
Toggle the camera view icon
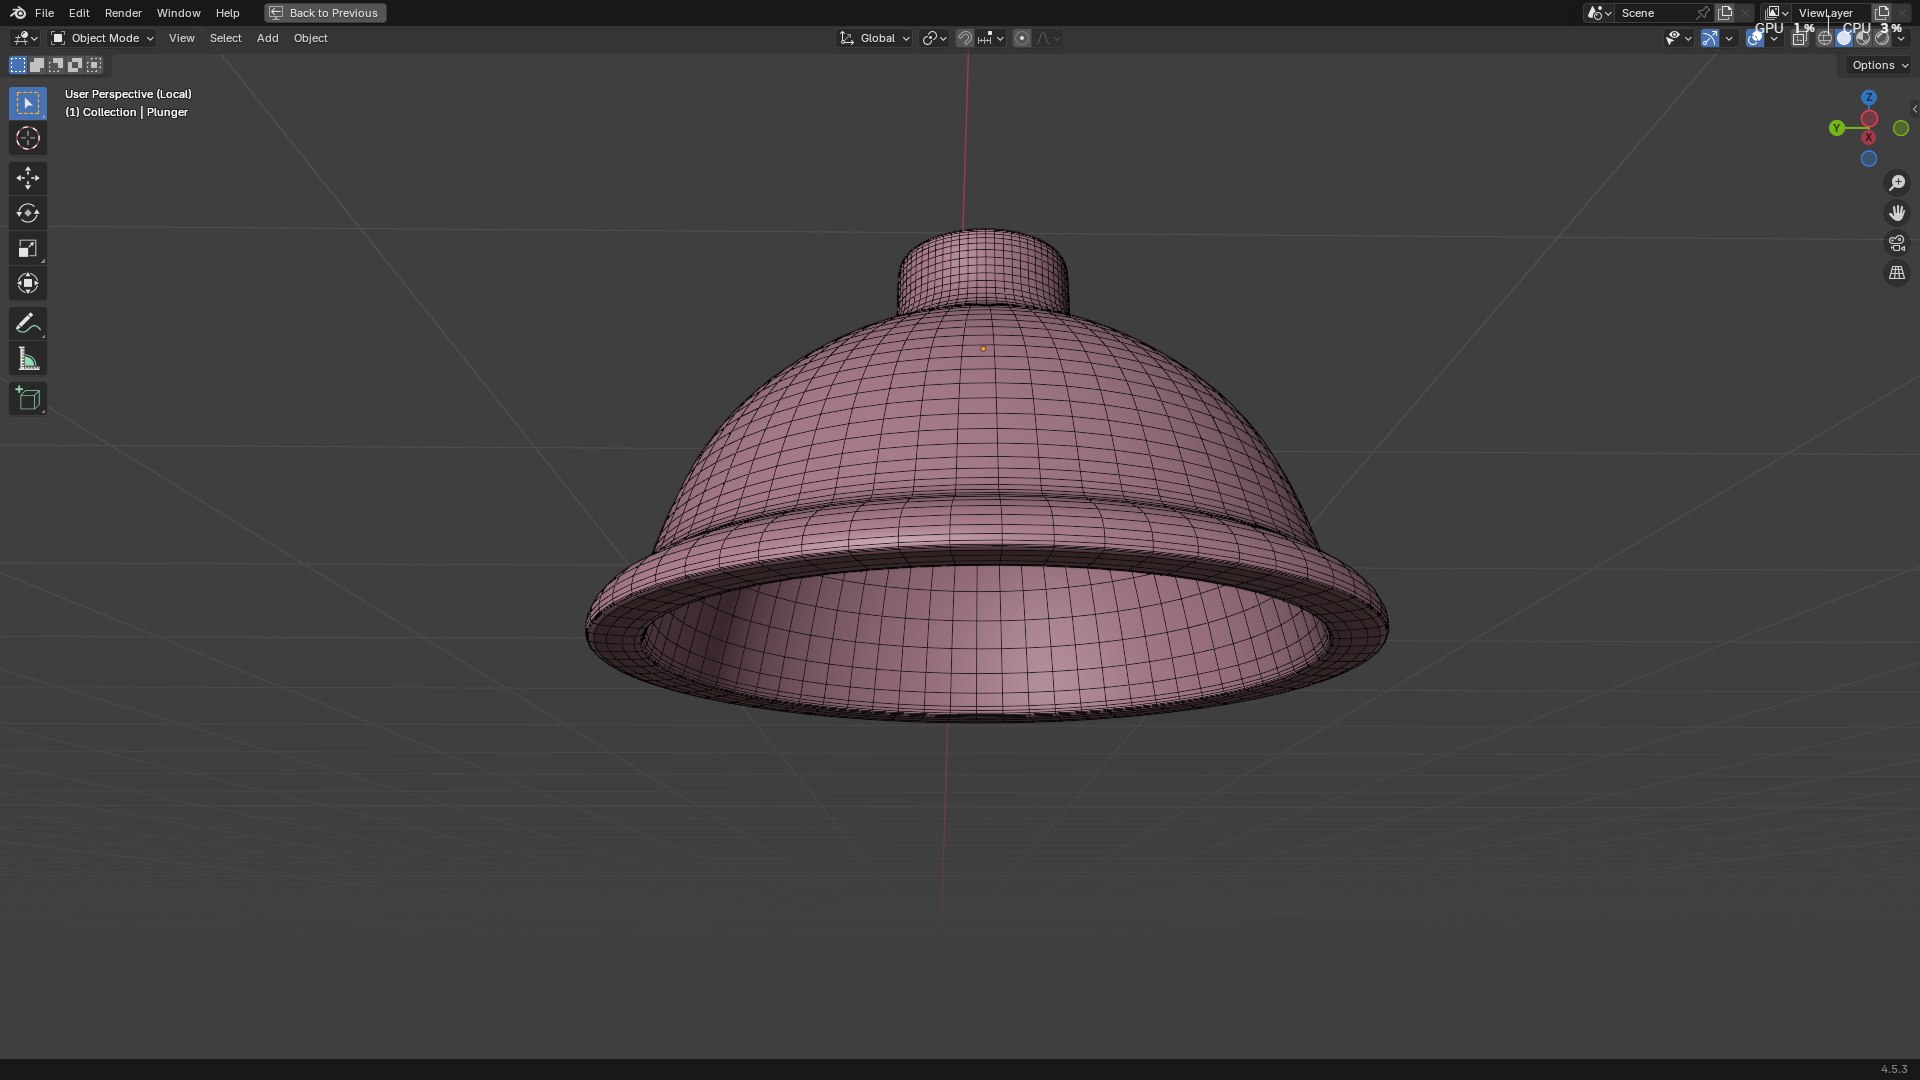[x=1896, y=243]
